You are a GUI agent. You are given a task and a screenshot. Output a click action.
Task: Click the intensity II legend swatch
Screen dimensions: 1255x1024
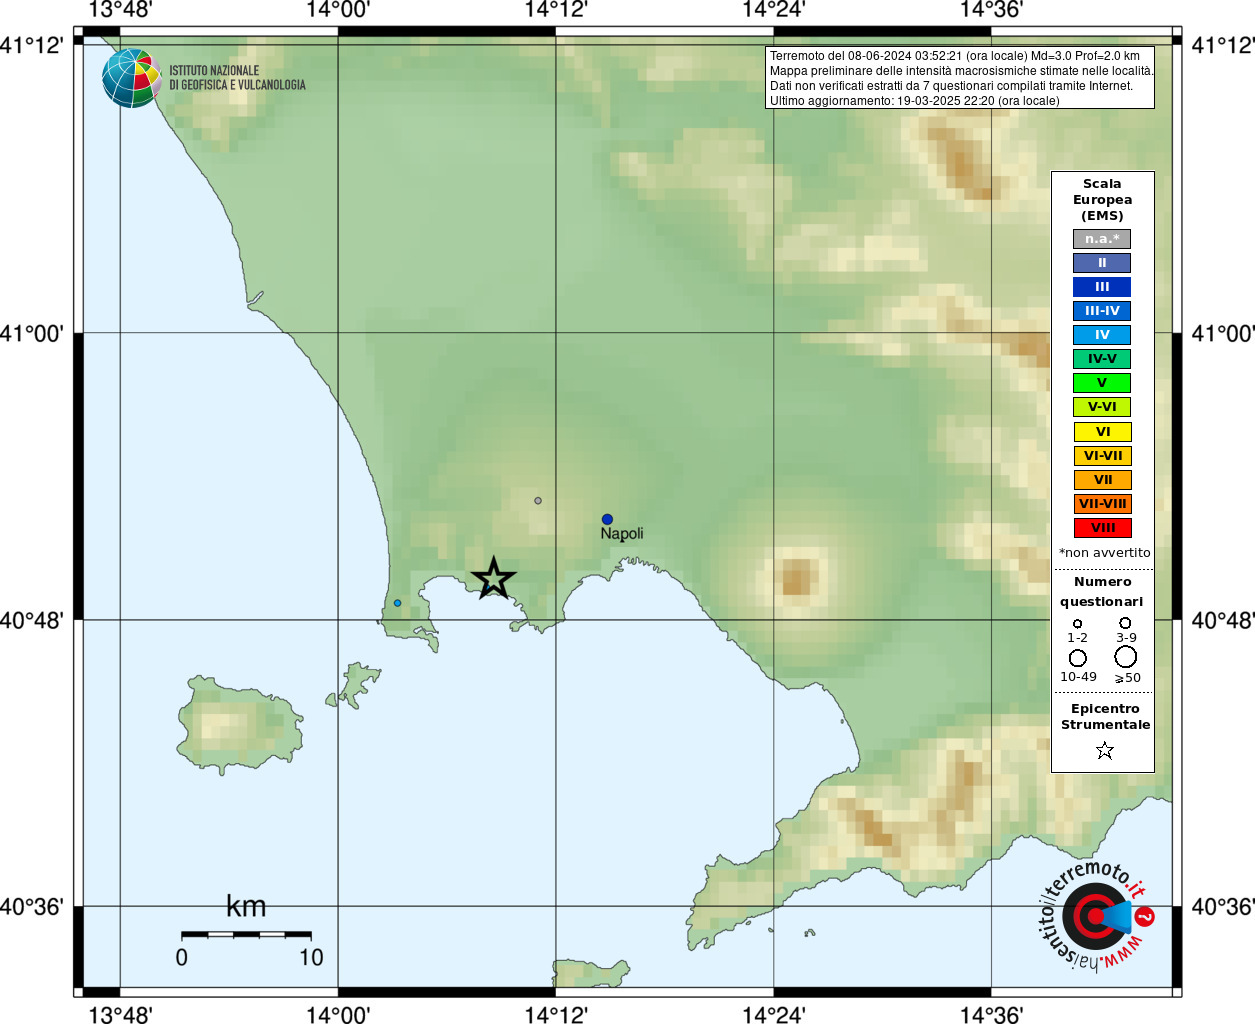(x=1102, y=263)
